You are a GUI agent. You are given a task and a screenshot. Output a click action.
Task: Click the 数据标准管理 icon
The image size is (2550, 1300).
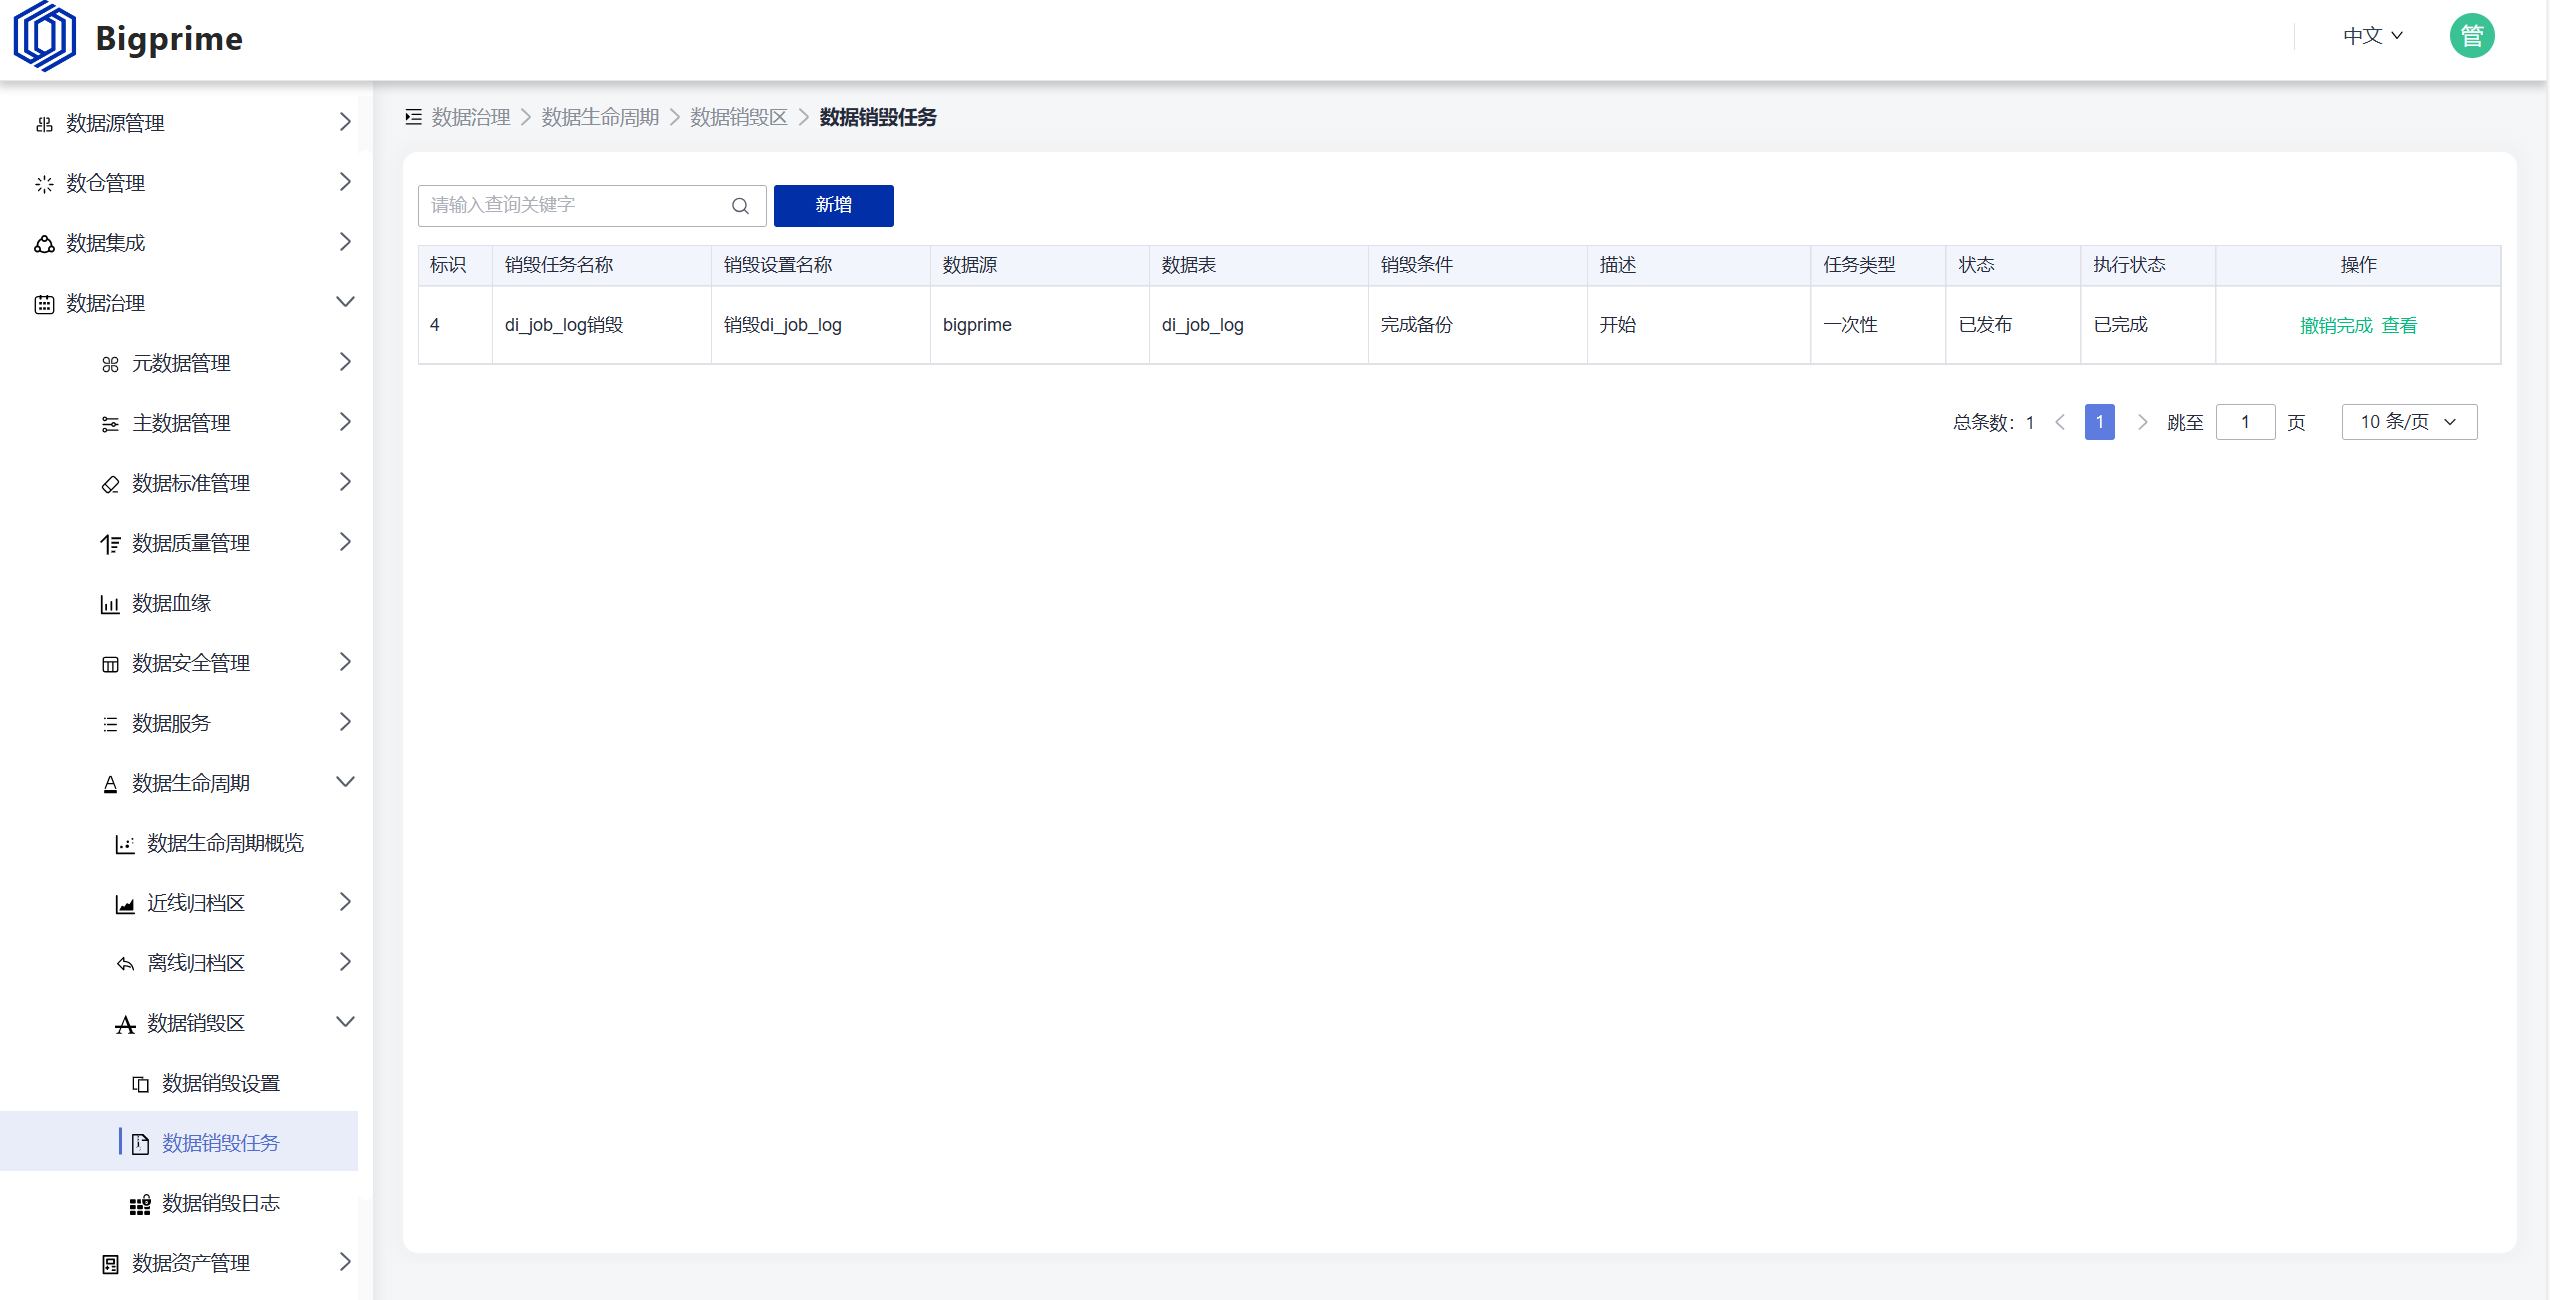pyautogui.click(x=110, y=484)
